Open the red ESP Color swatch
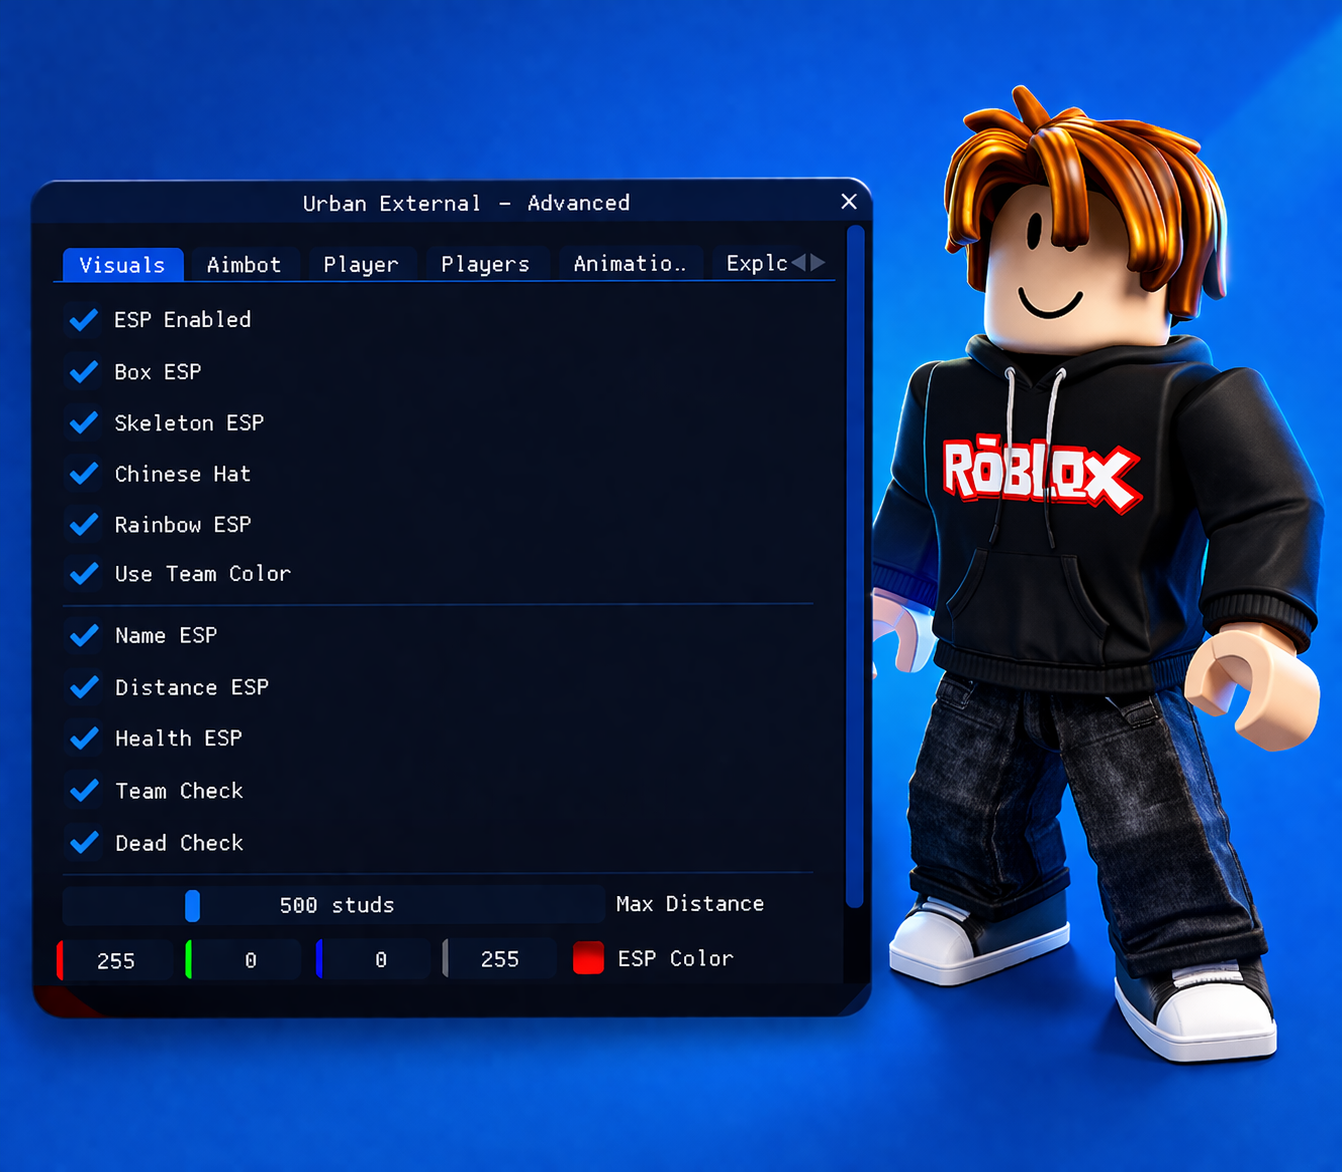This screenshot has width=1342, height=1172. pos(588,958)
